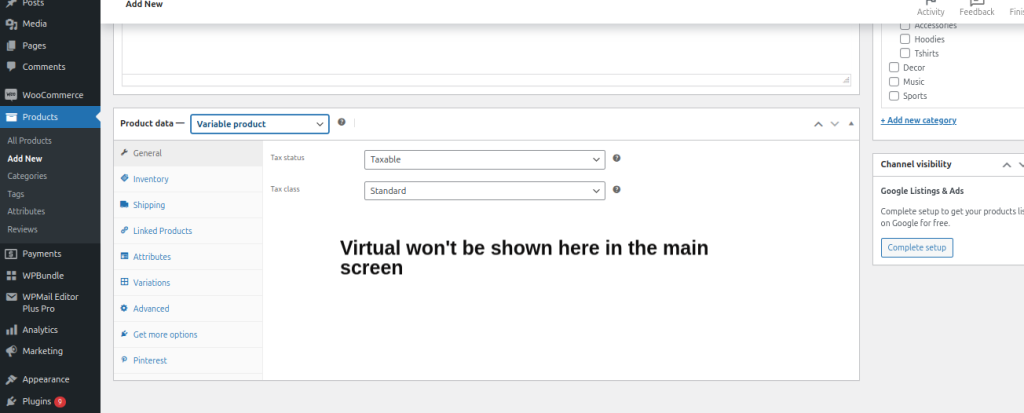The image size is (1024, 413).
Task: Open the Activity panel button
Action: 931,8
